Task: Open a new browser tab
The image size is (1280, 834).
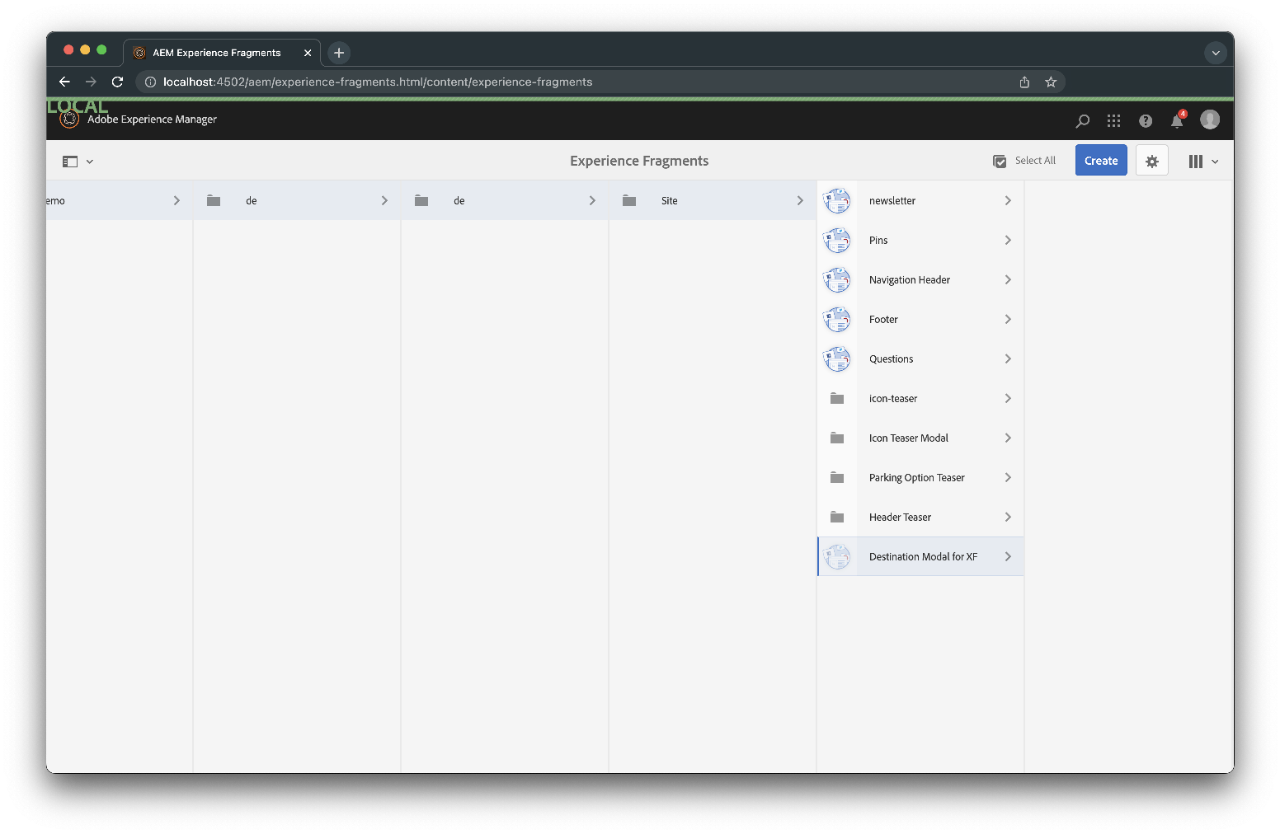Action: click(x=338, y=52)
